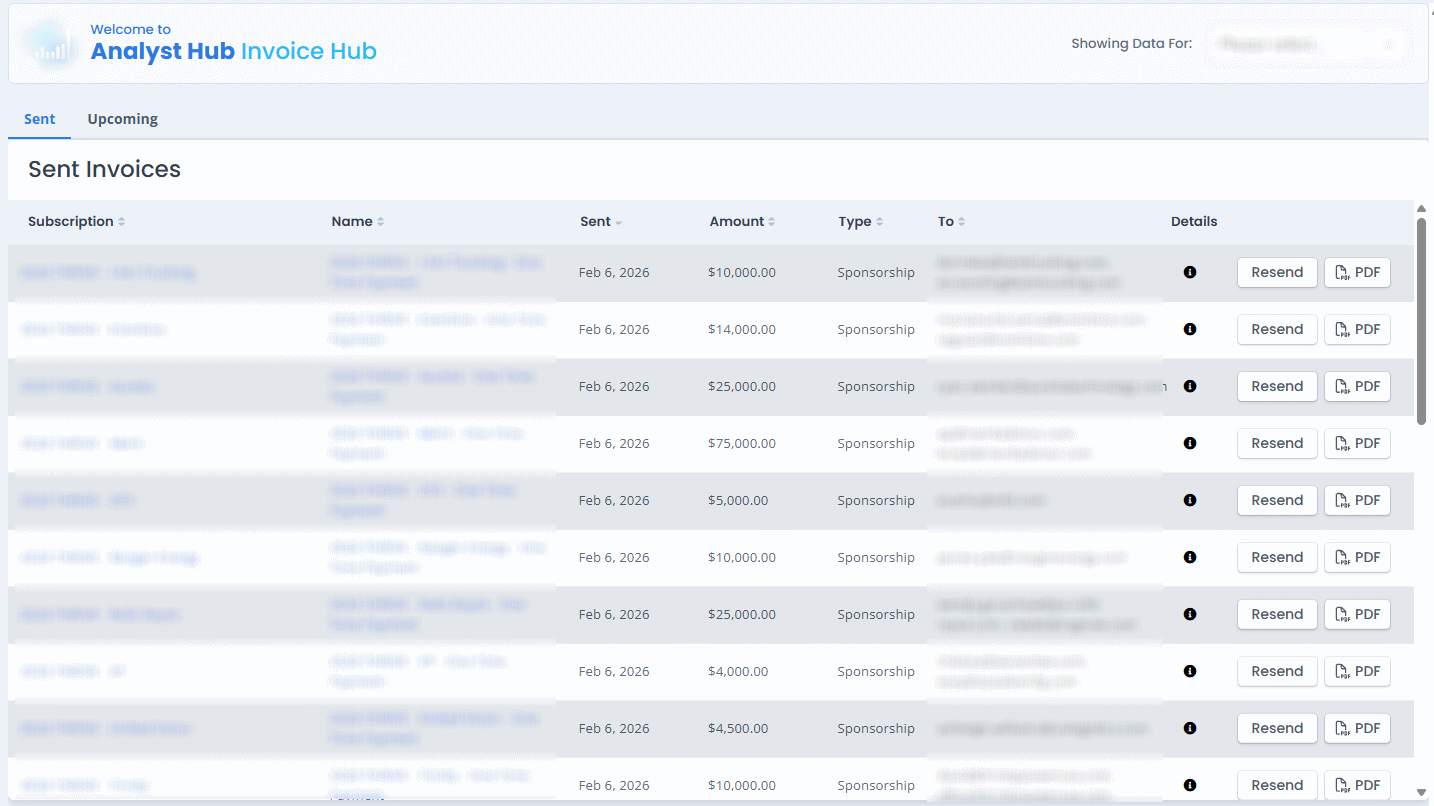Viewport: 1434px width, 806px height.
Task: Download PDF for the $14,000.00 invoice
Action: click(x=1357, y=329)
